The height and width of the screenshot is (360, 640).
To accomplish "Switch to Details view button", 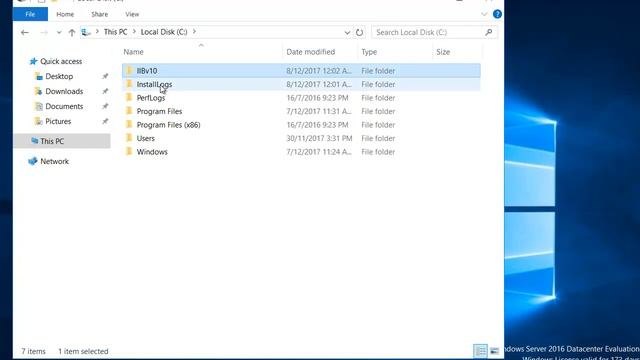I will click(x=481, y=351).
